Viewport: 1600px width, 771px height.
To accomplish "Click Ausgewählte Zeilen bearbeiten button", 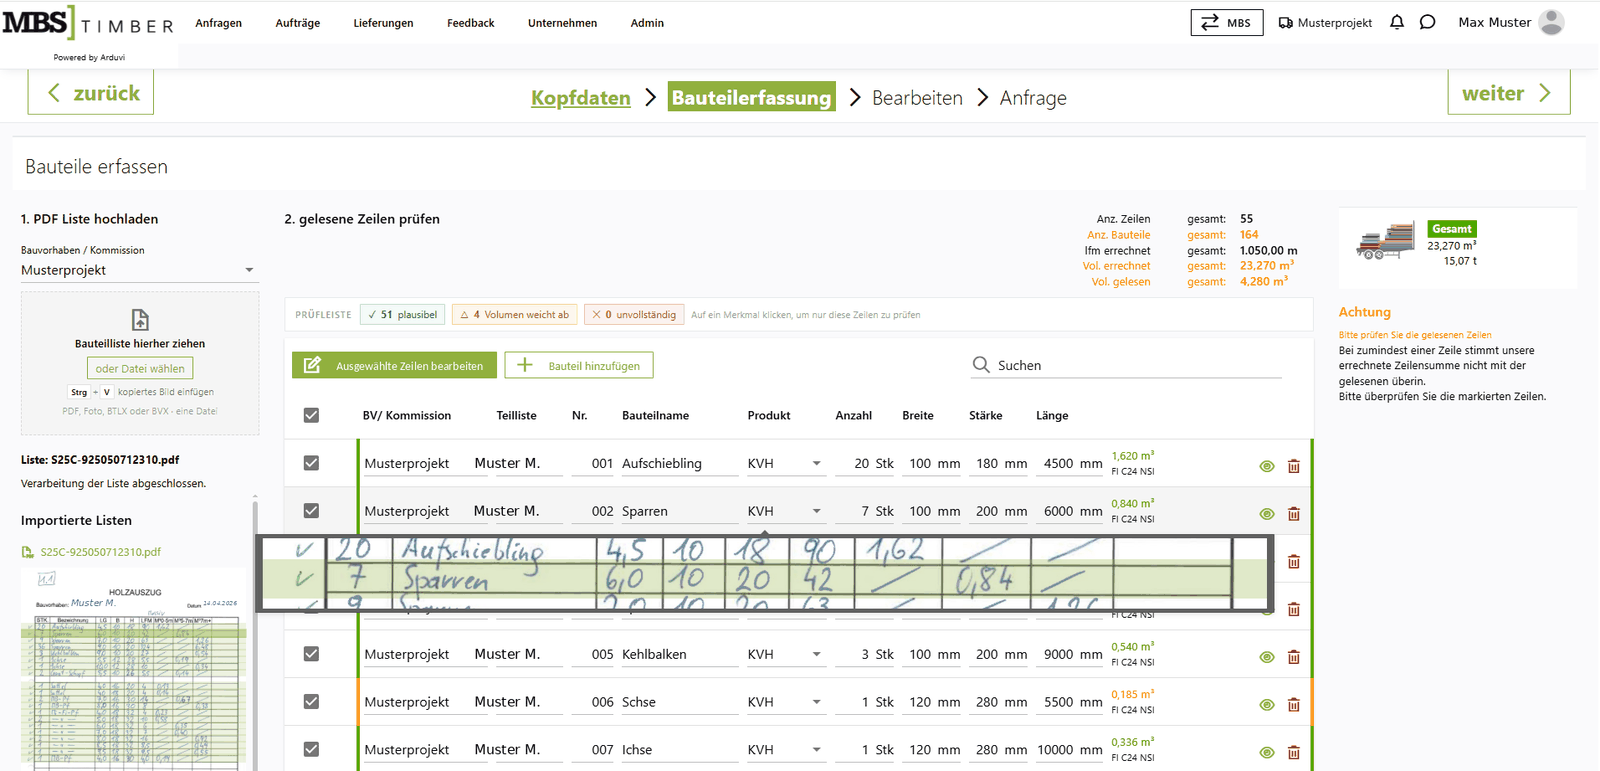I will tap(394, 365).
